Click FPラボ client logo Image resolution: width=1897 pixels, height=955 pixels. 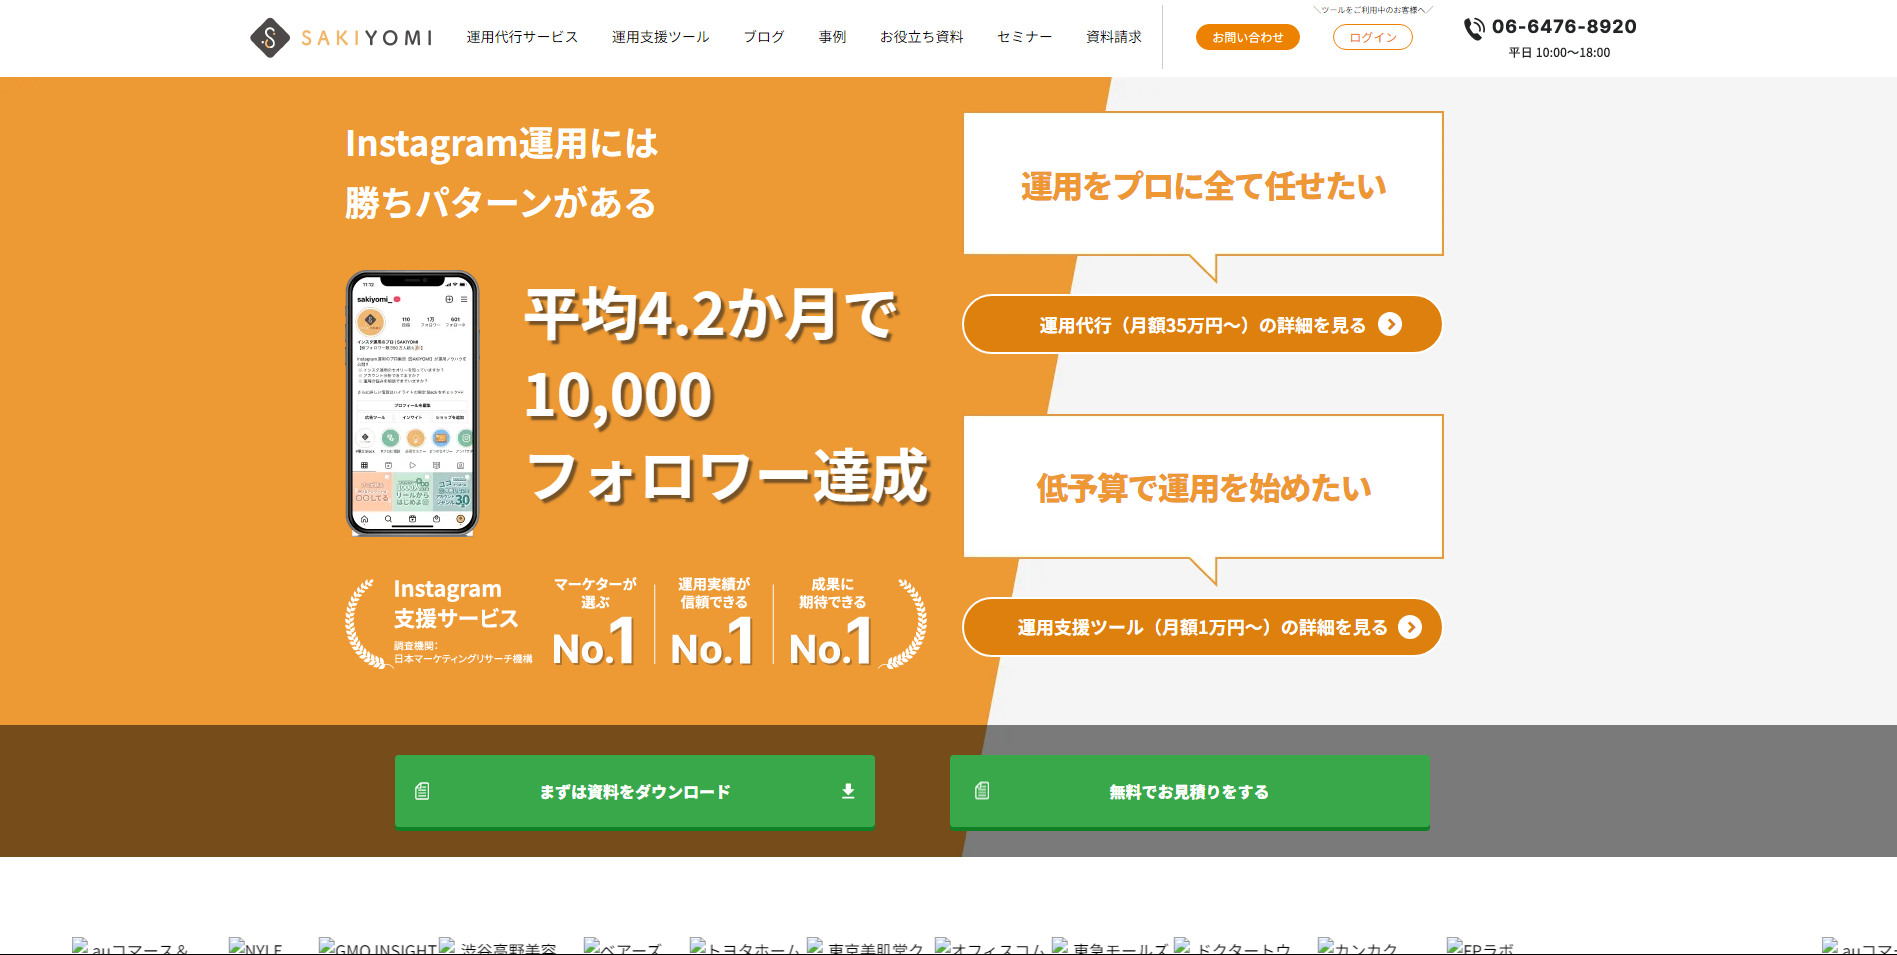coord(1481,947)
